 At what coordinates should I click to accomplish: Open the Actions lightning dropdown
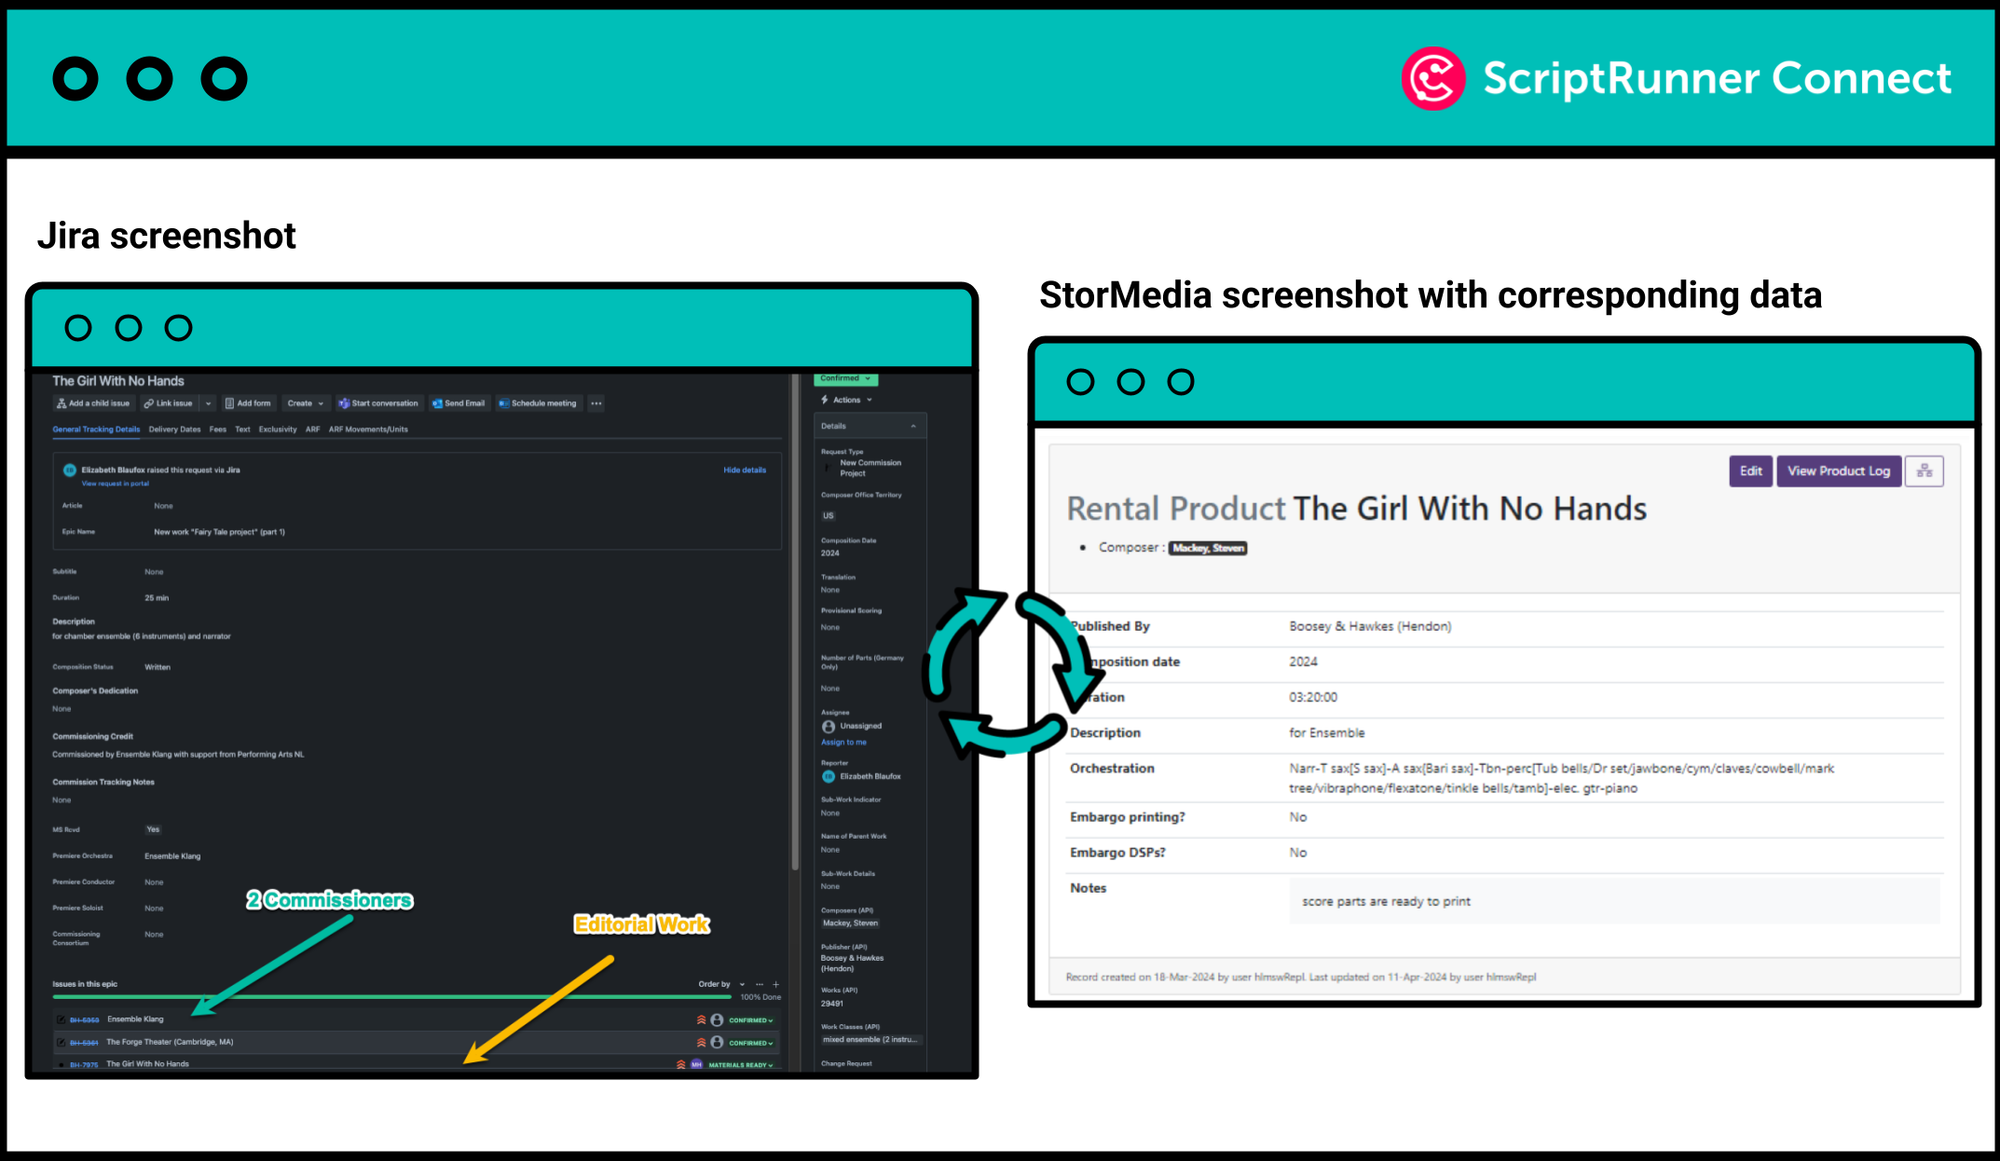click(847, 400)
